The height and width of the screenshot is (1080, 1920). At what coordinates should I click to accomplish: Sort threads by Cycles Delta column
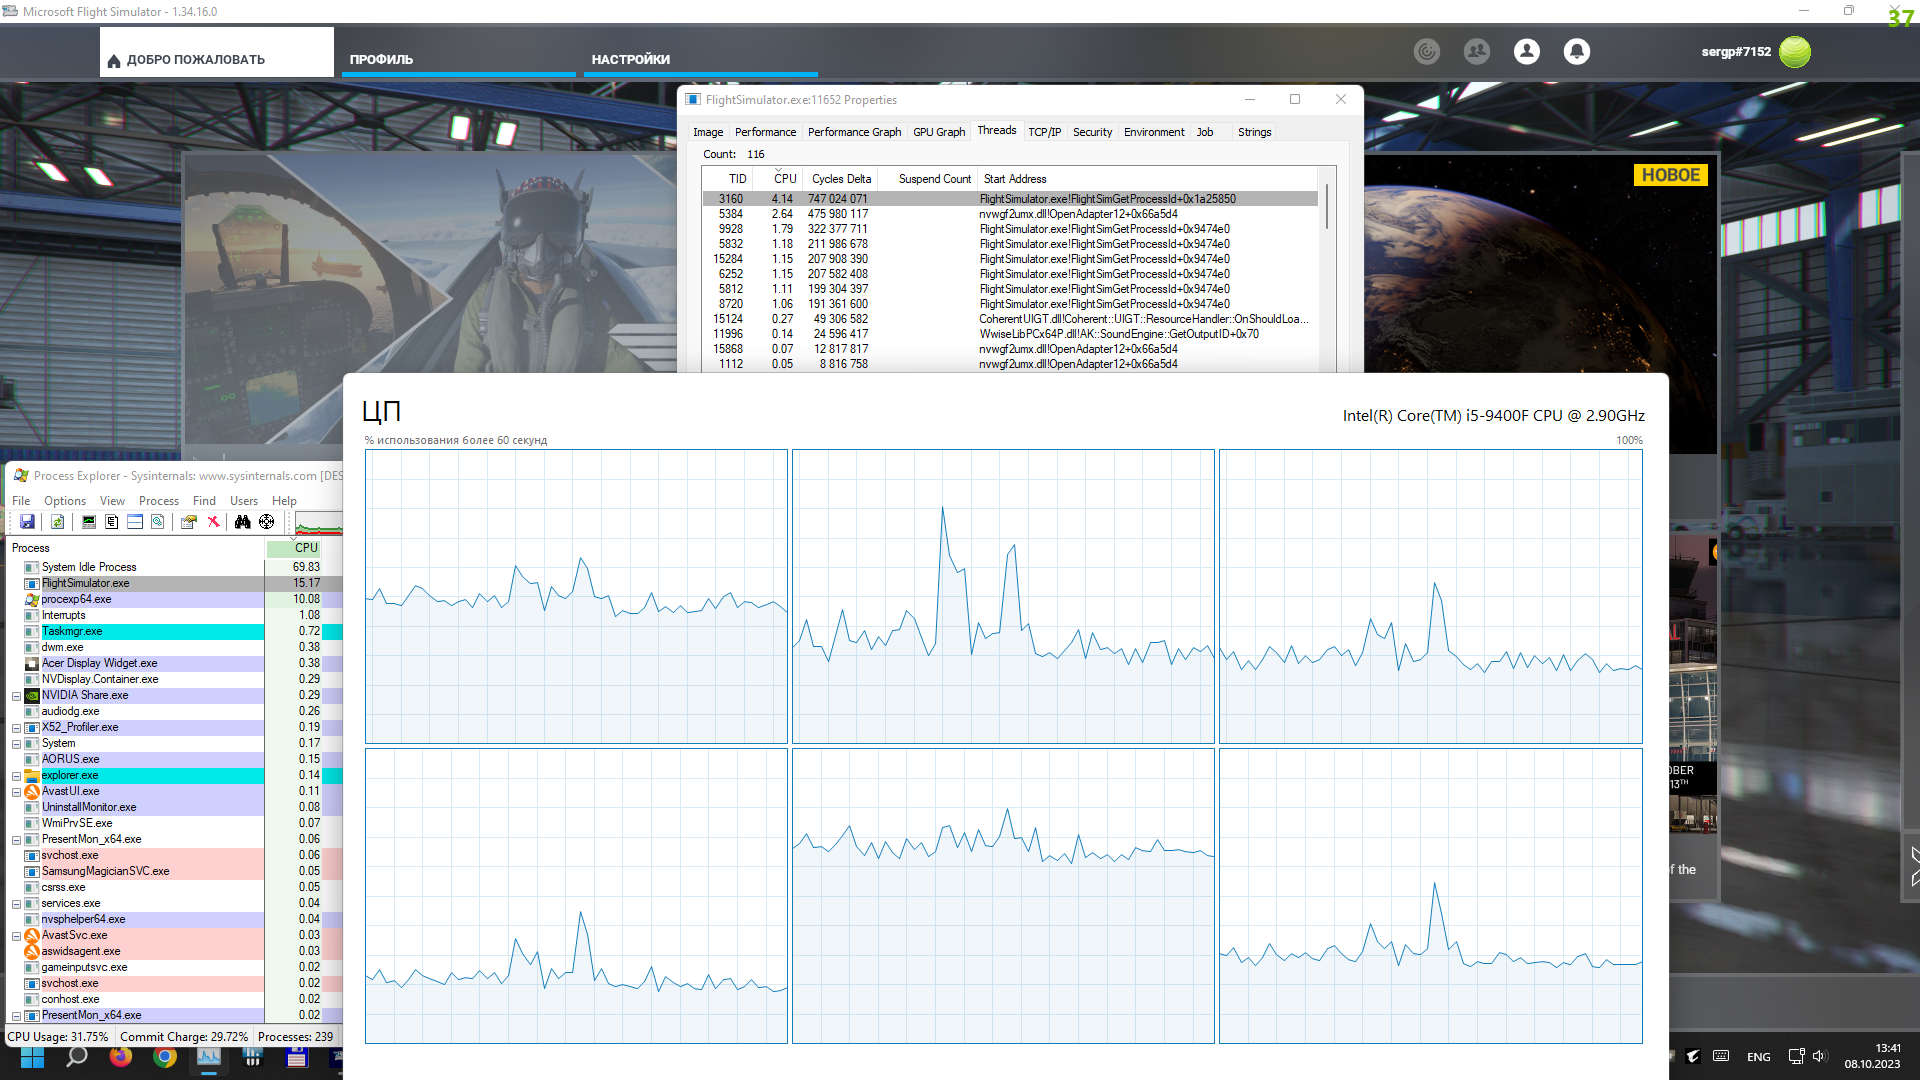click(x=841, y=179)
